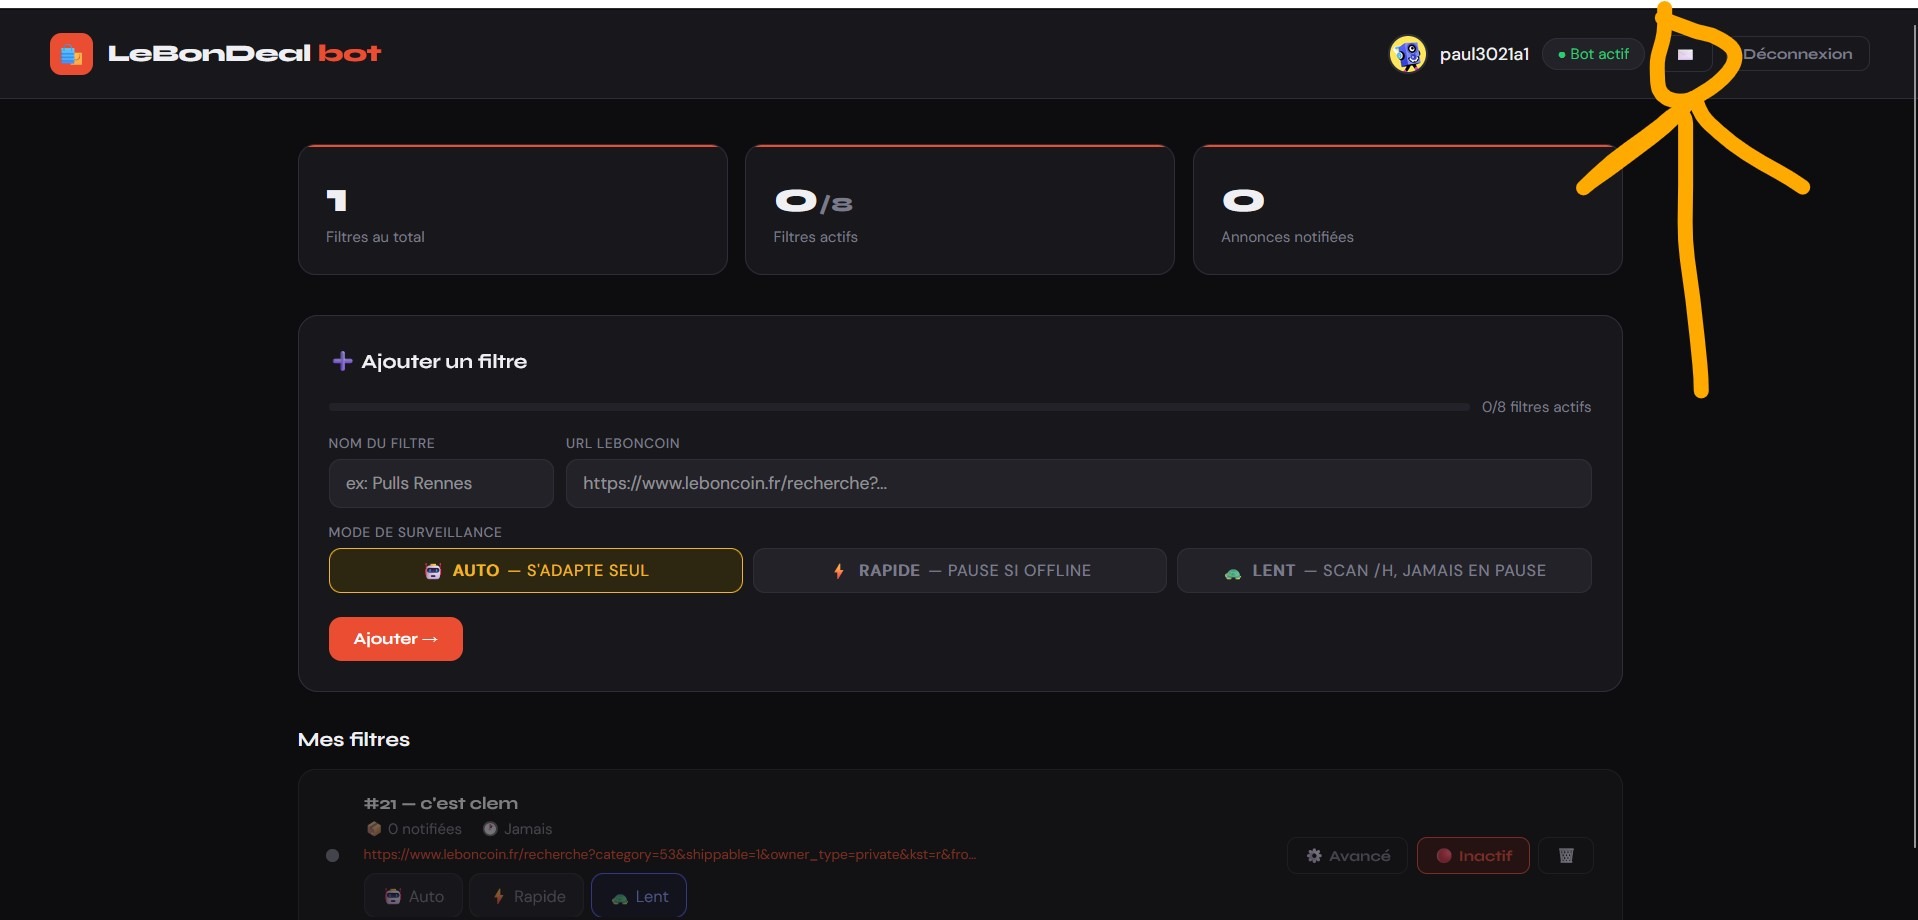Click the Ajouter button
Image resolution: width=1918 pixels, height=920 pixels.
coord(396,639)
